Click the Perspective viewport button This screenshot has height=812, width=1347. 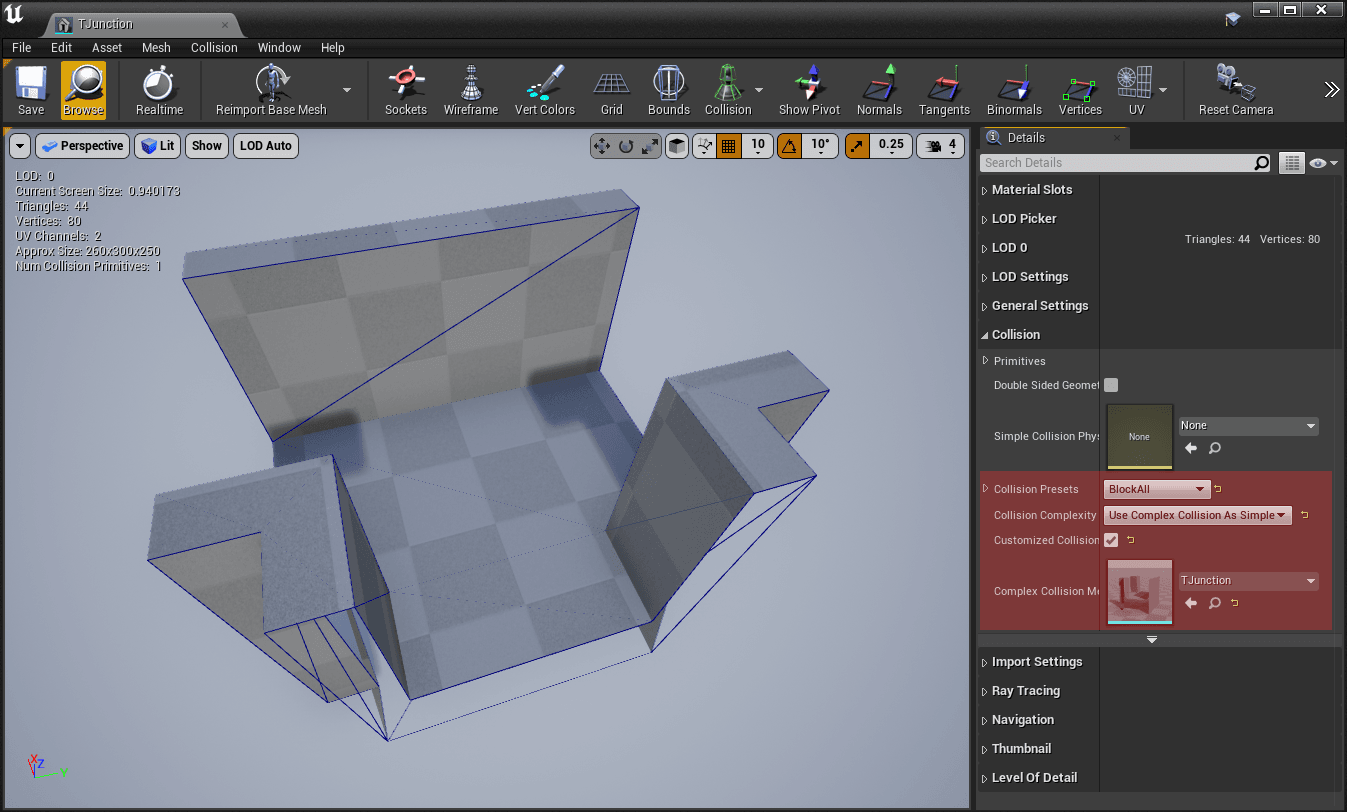click(x=82, y=146)
